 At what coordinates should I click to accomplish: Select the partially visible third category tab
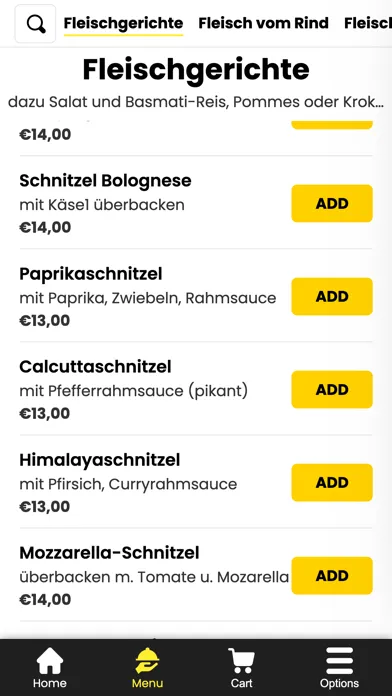click(x=368, y=23)
